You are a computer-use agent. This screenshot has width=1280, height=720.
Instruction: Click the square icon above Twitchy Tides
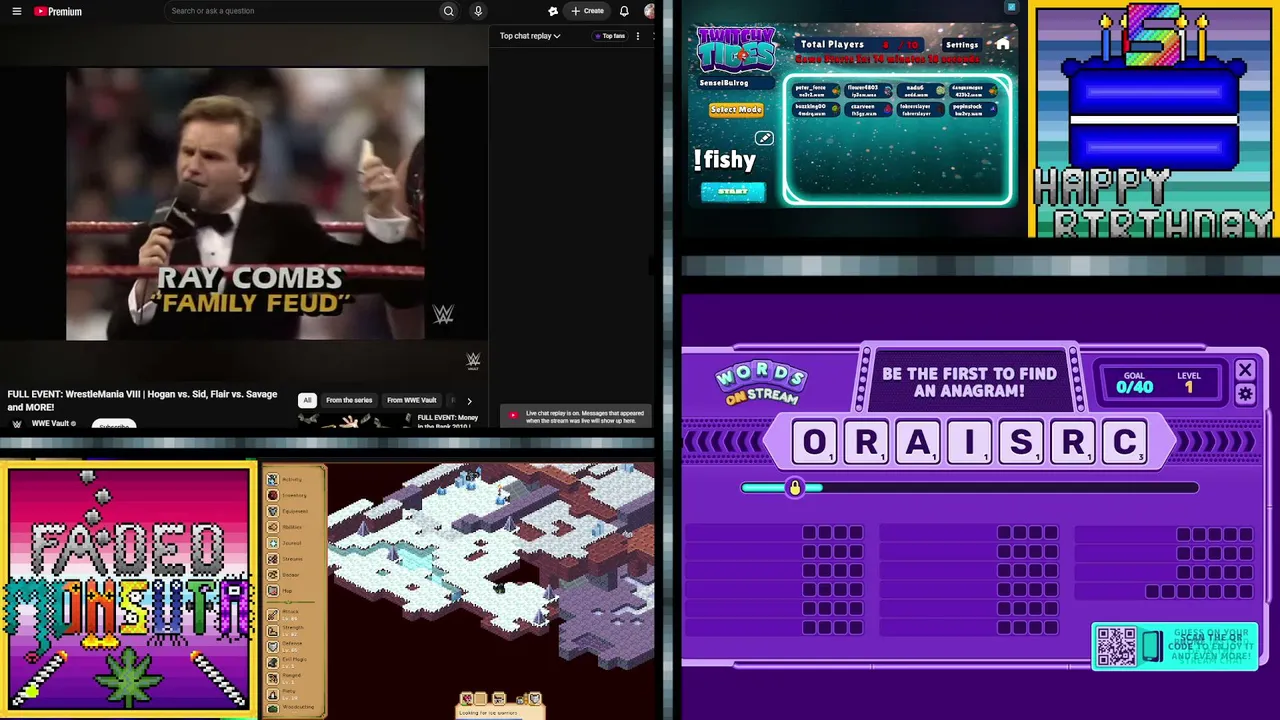pyautogui.click(x=1011, y=7)
